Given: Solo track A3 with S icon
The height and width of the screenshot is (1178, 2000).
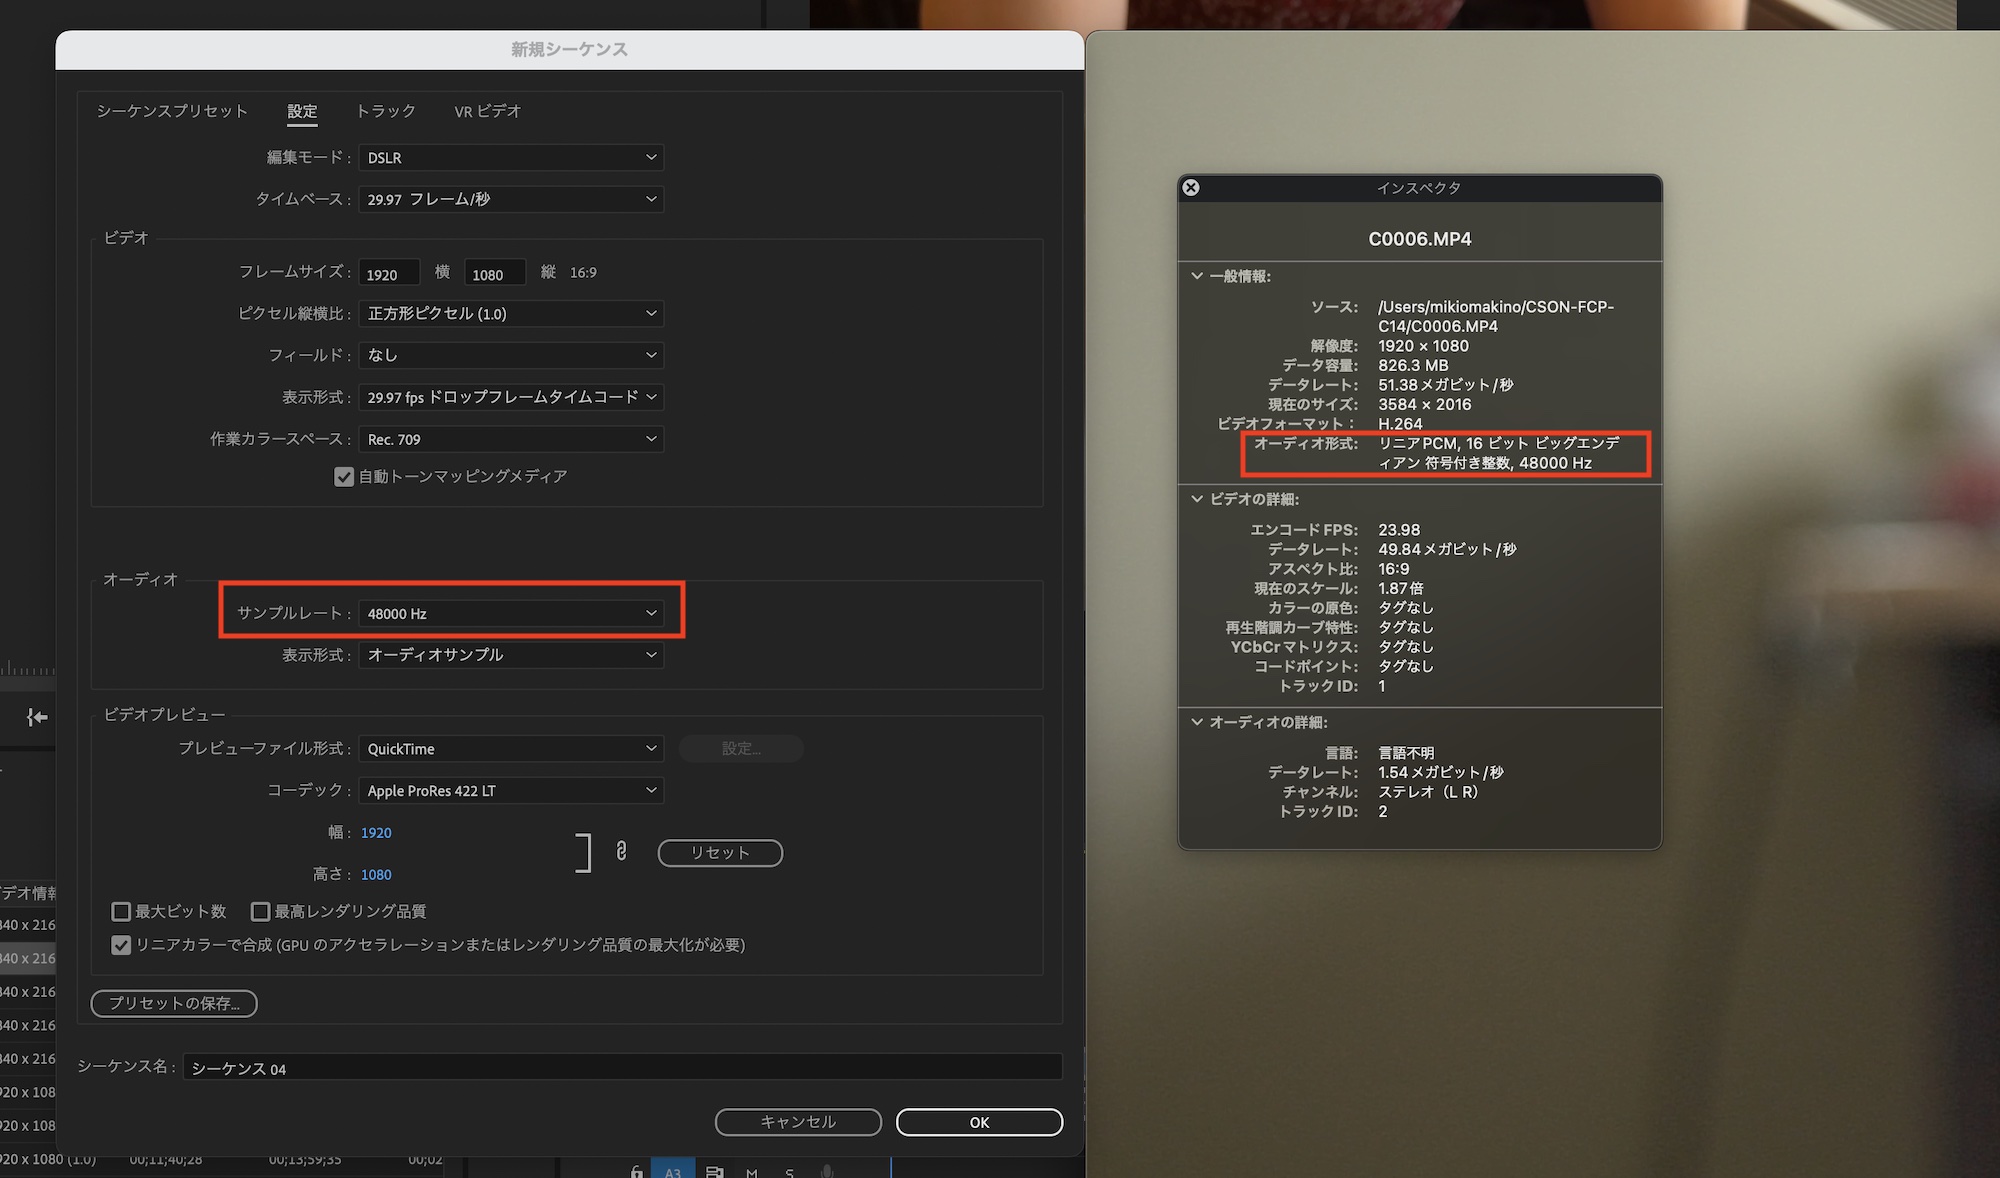Looking at the screenshot, I should (789, 1172).
